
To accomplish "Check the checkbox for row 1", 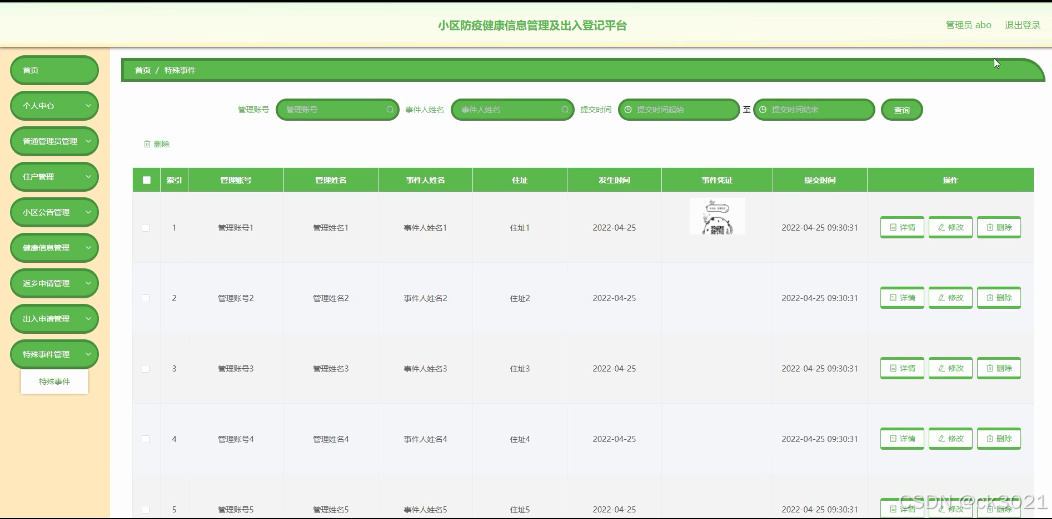I will [x=146, y=227].
